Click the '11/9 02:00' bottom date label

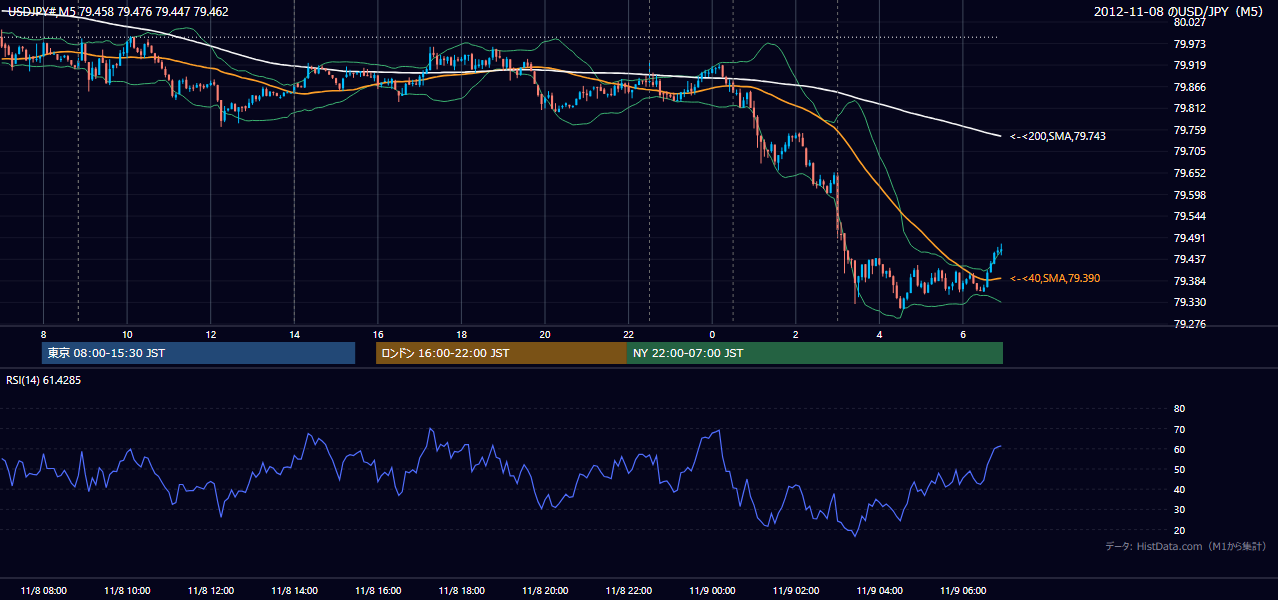796,591
